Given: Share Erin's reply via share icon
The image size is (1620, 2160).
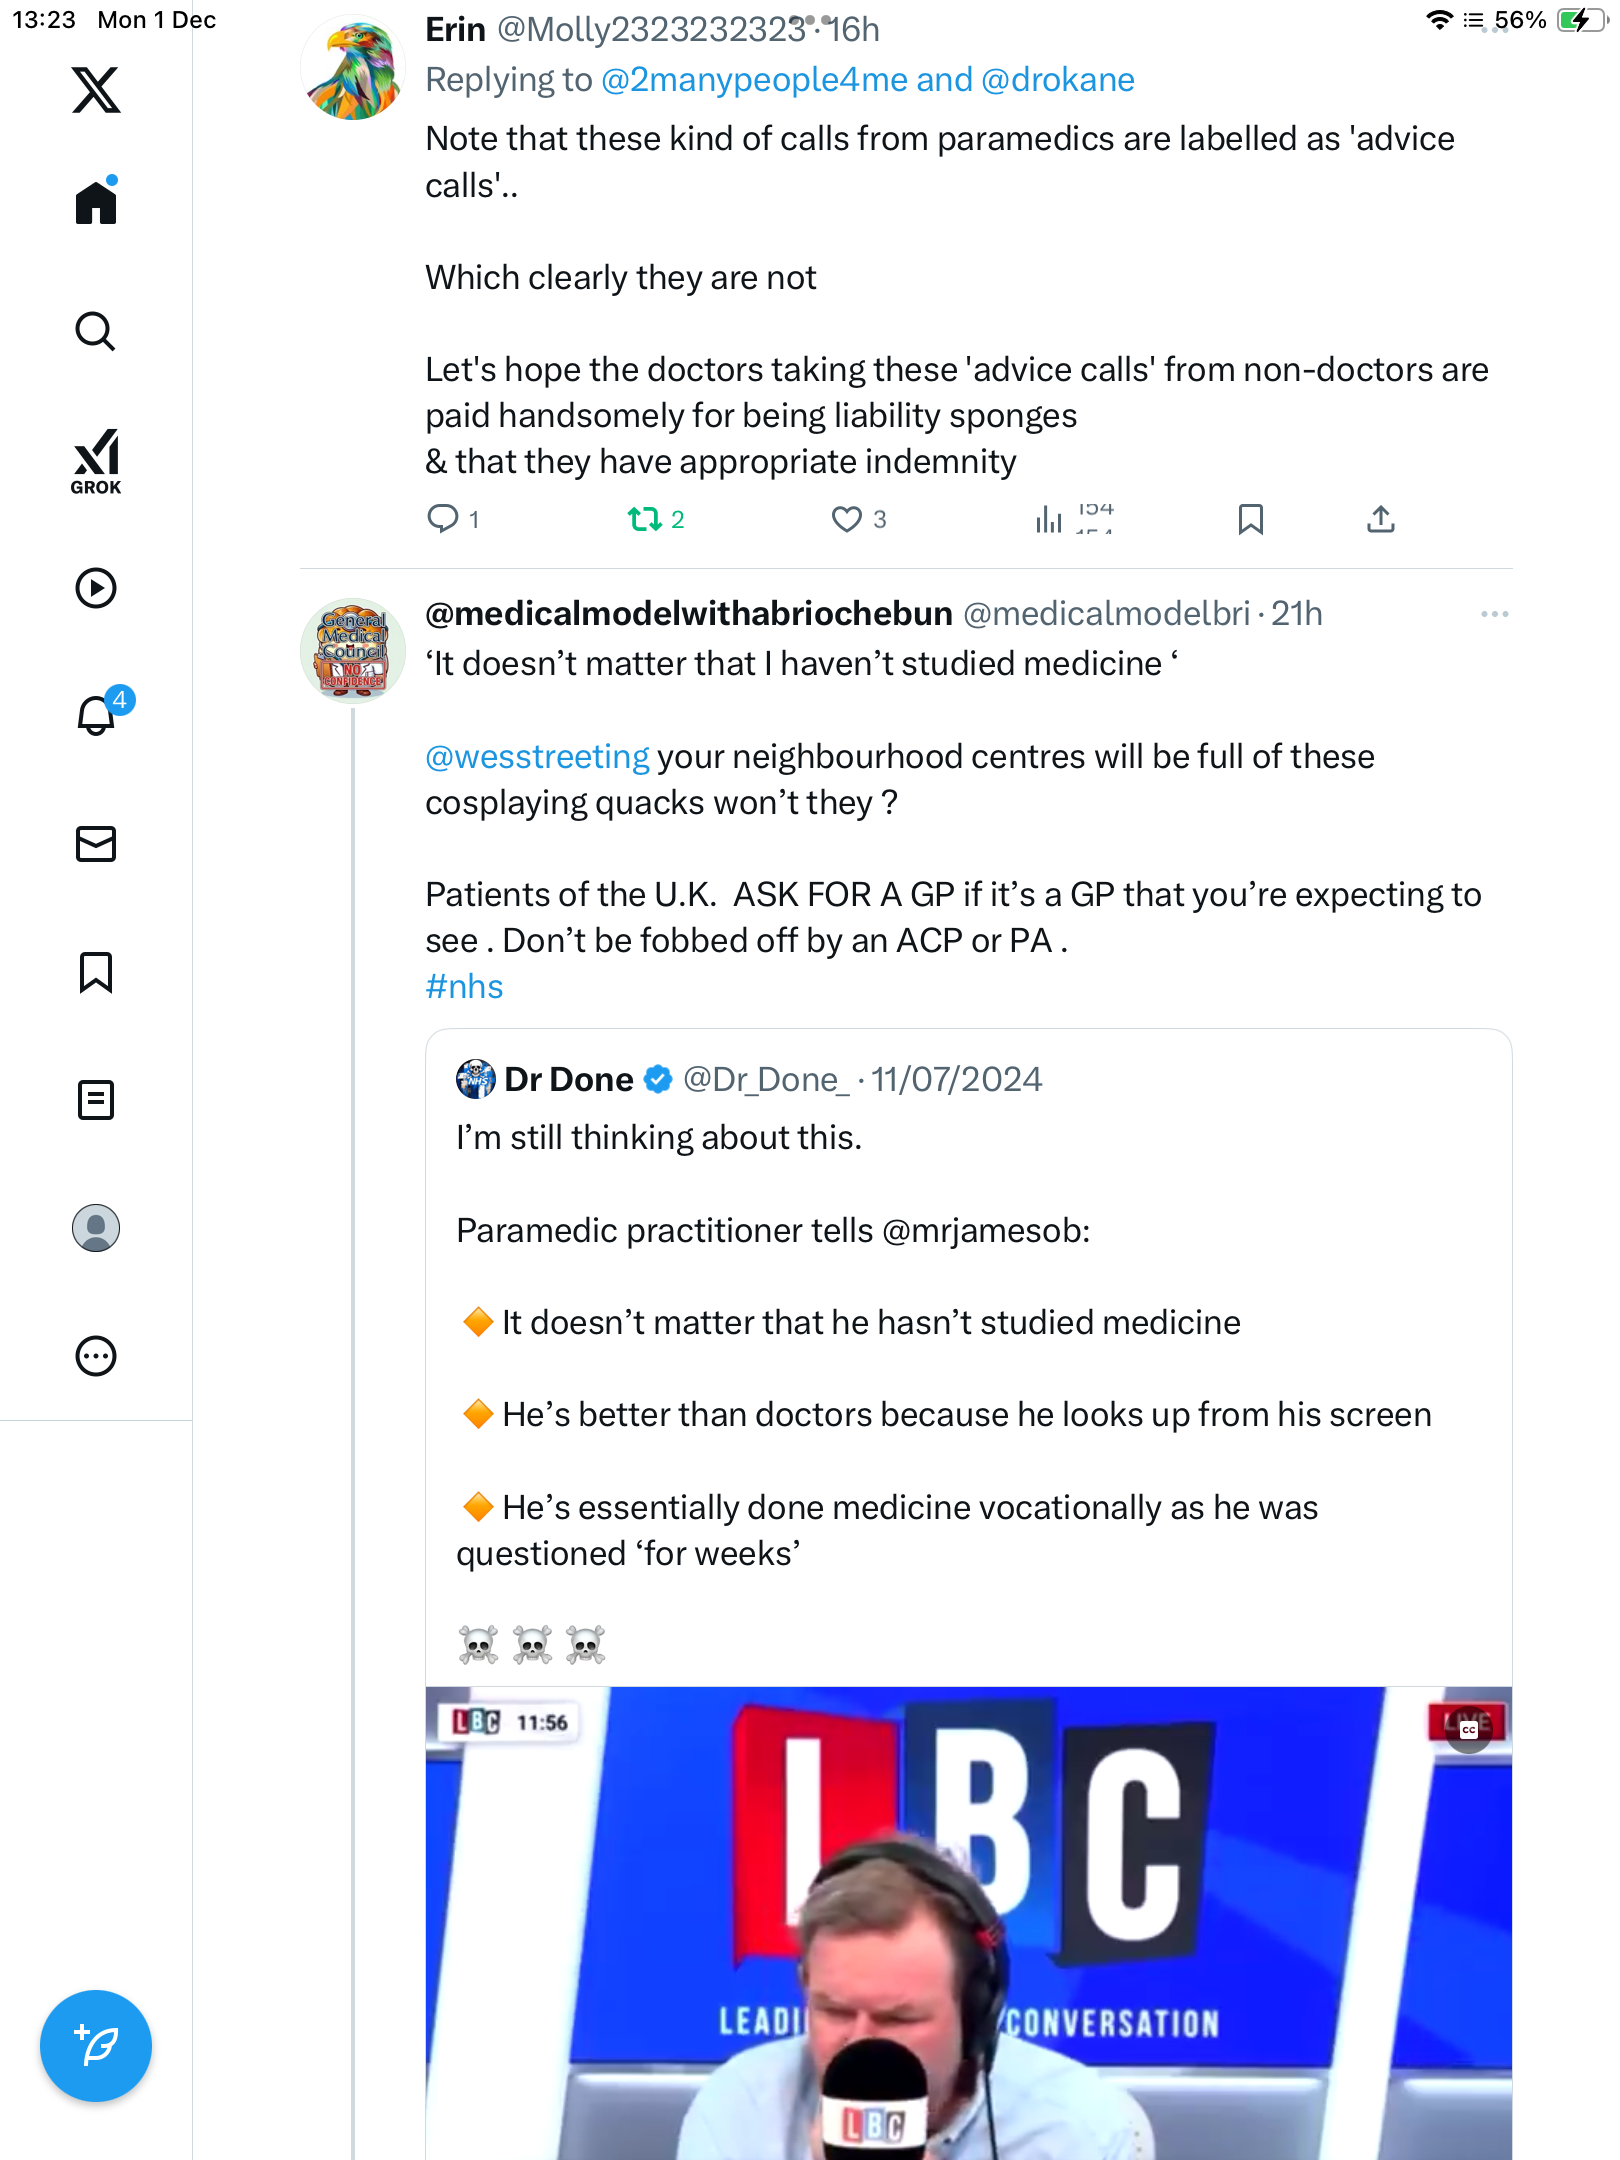Looking at the screenshot, I should (x=1380, y=519).
